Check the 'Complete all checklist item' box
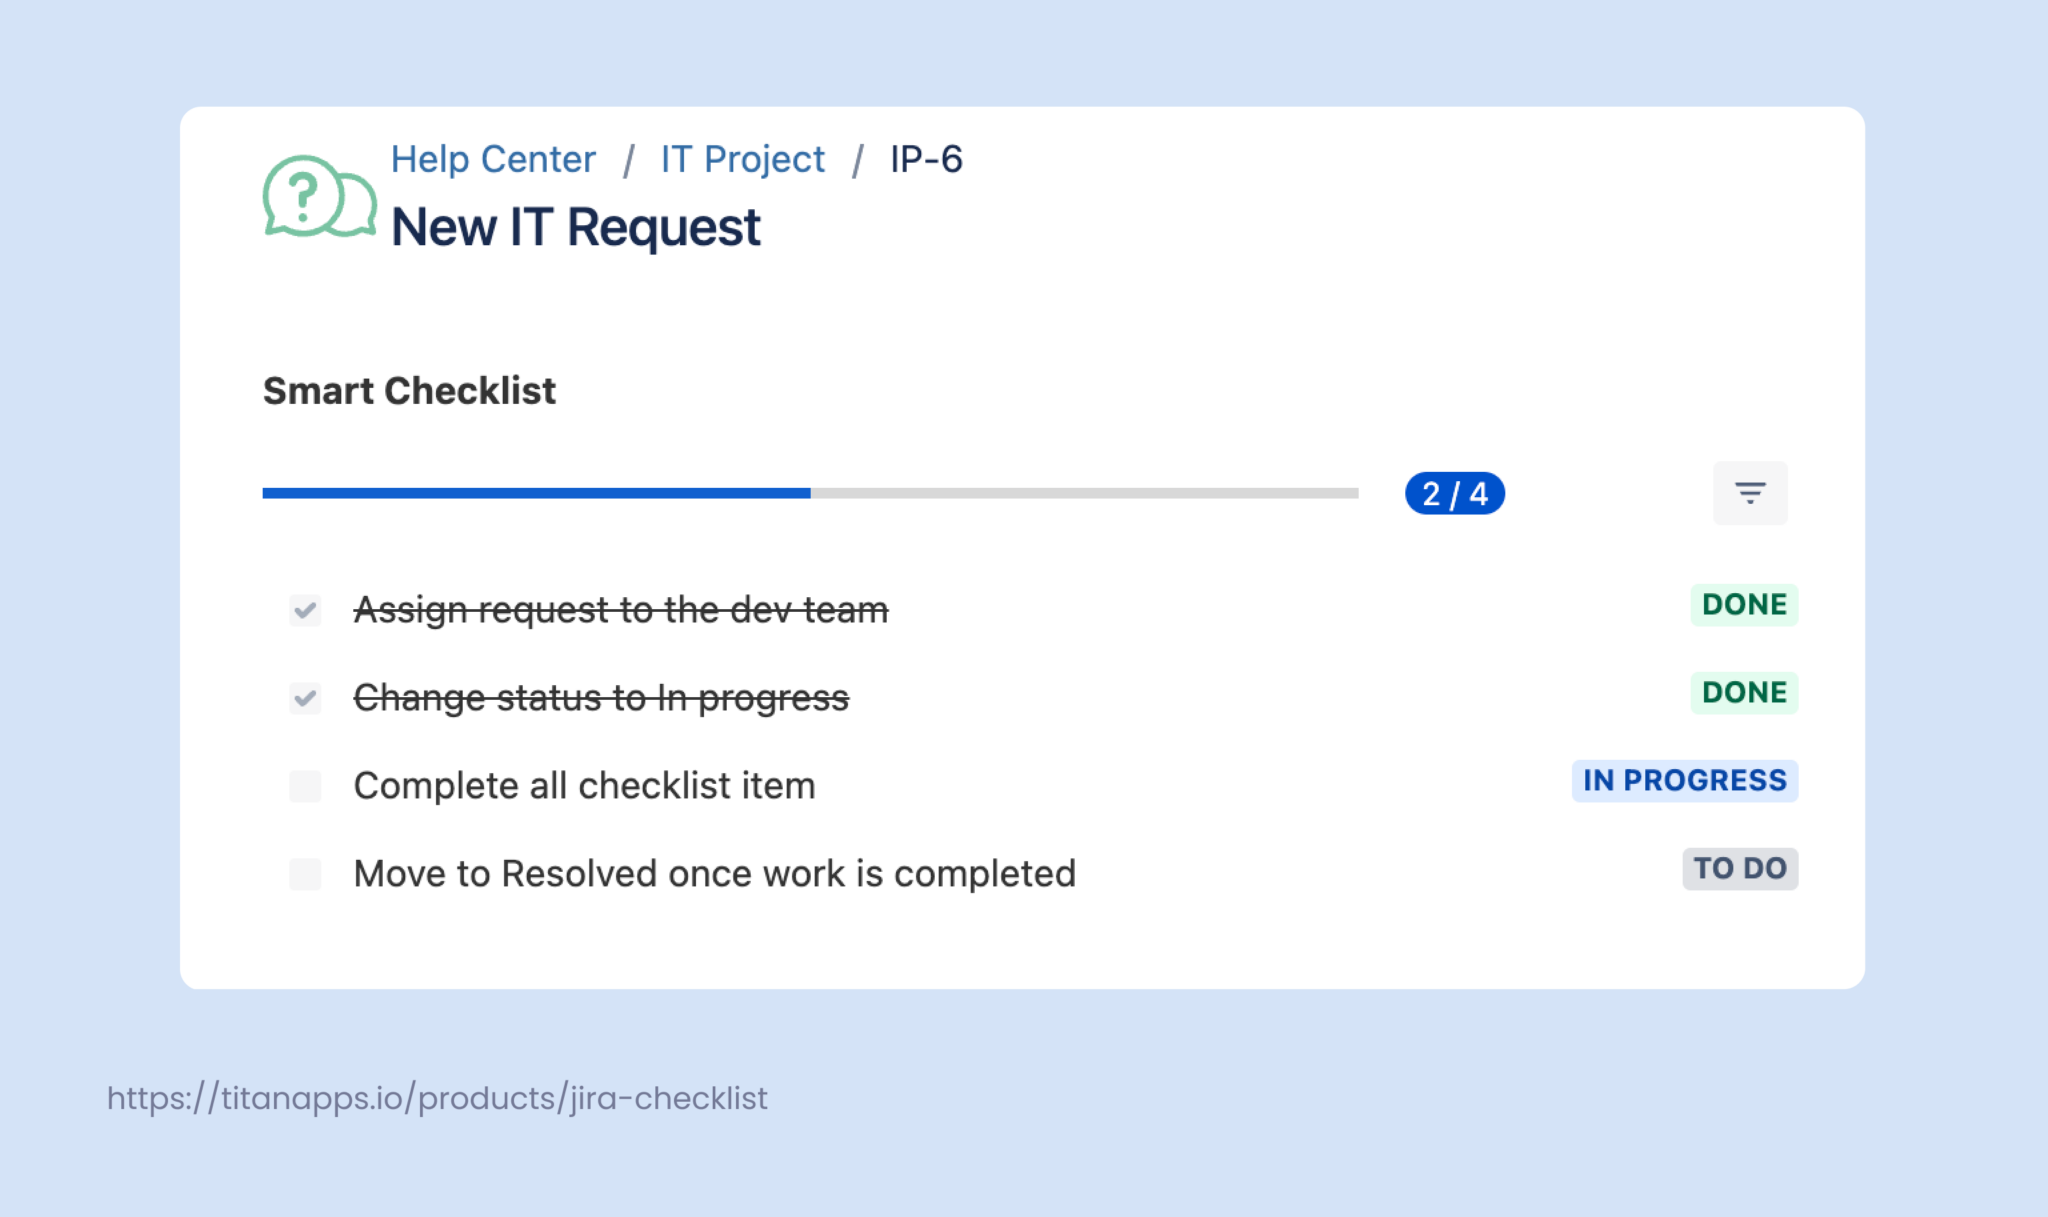Viewport: 2048px width, 1217px height. pyautogui.click(x=305, y=786)
